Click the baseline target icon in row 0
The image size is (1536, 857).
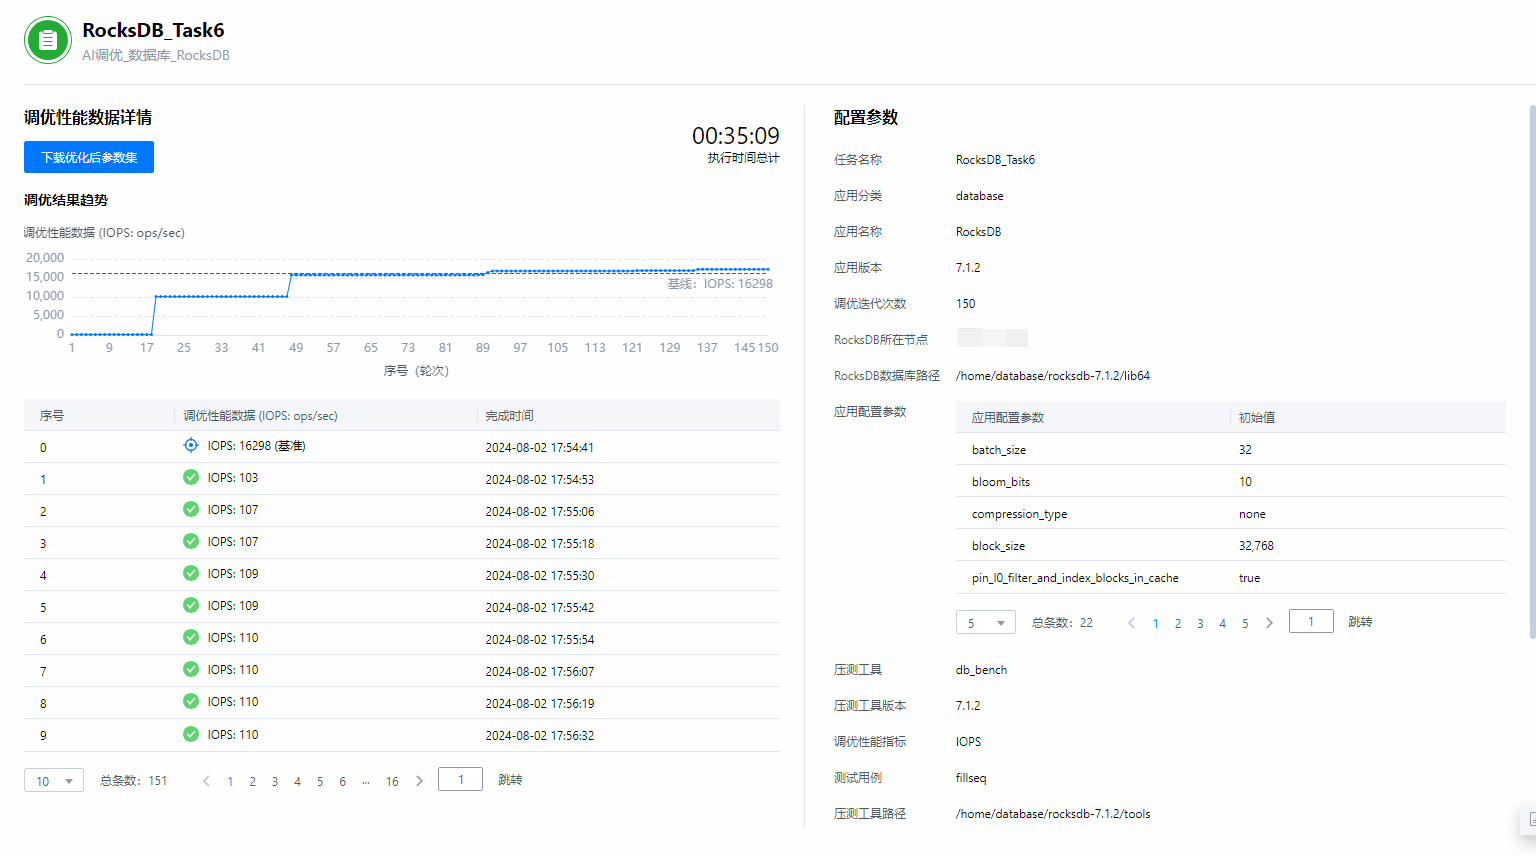[x=191, y=446]
